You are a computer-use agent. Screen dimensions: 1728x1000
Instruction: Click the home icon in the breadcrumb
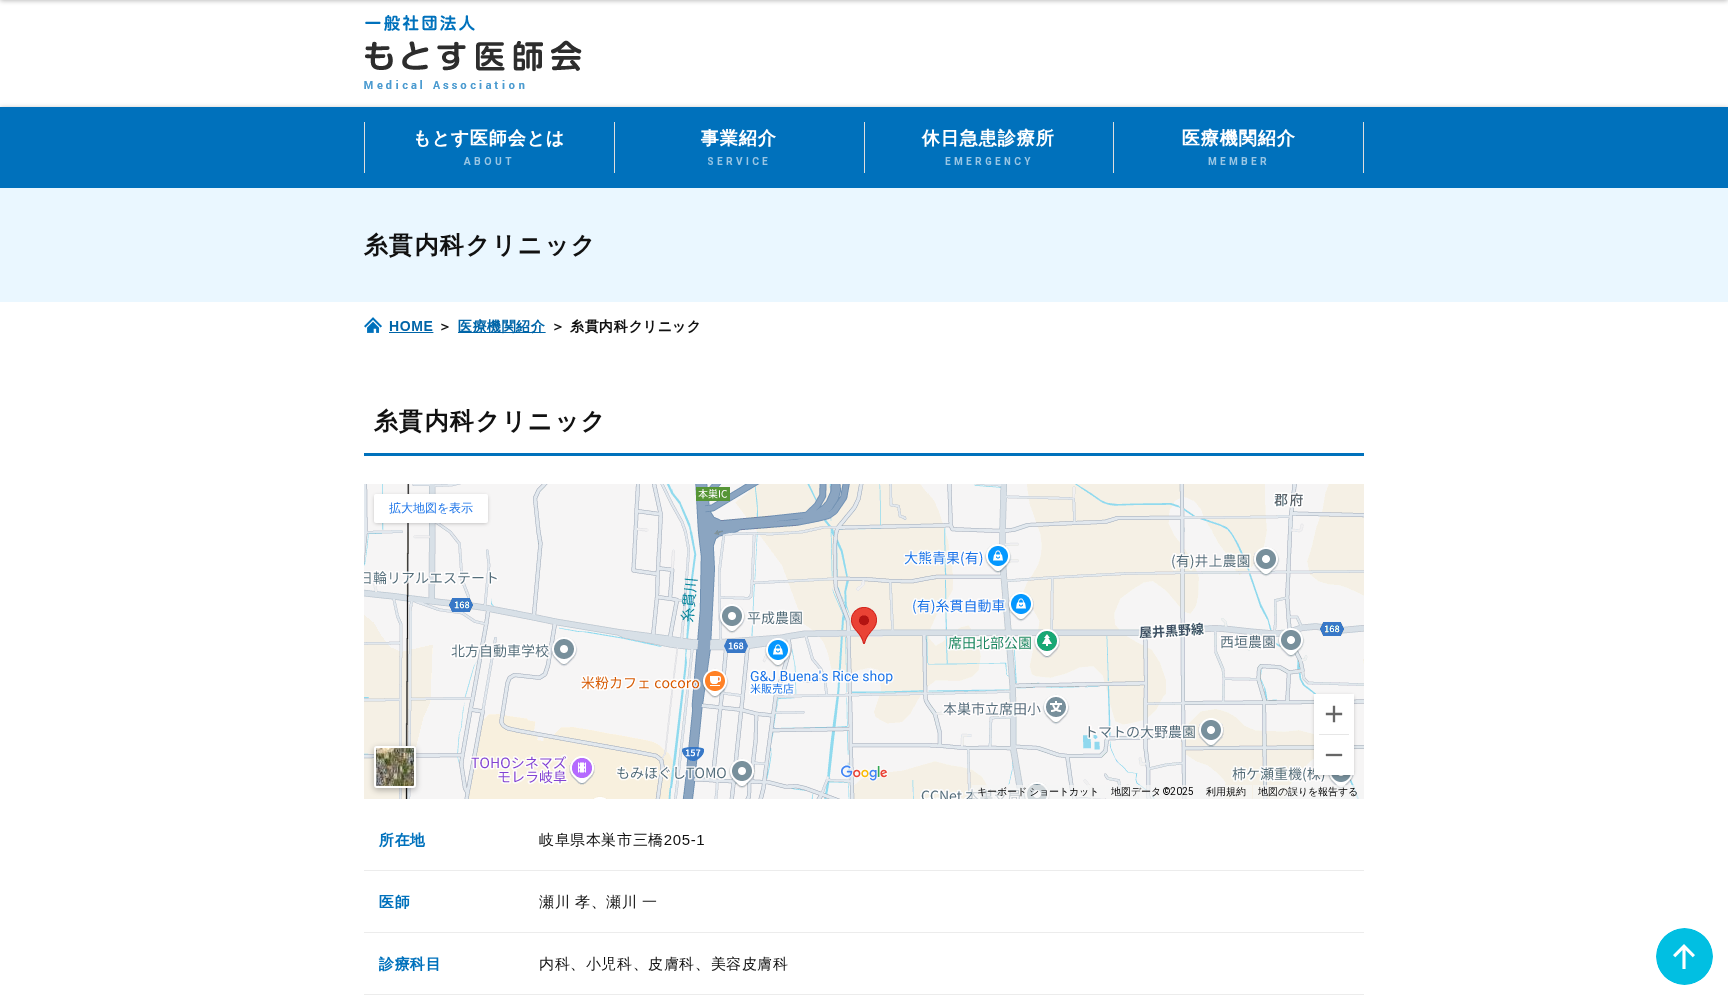pos(372,325)
